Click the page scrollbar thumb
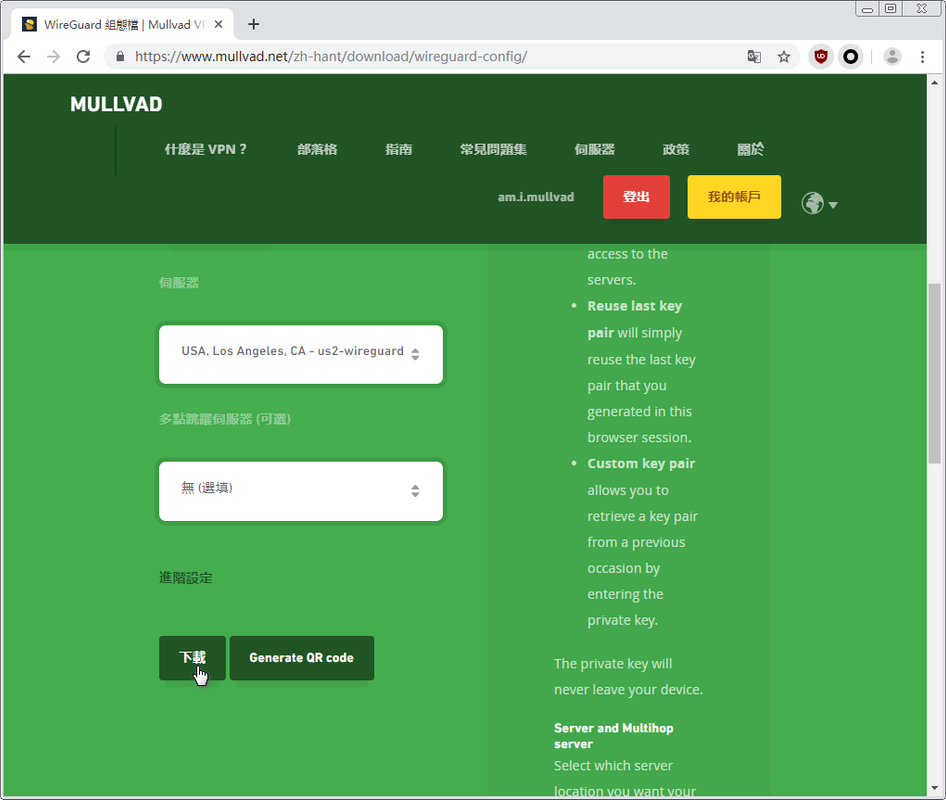The image size is (946, 800). pos(935,372)
